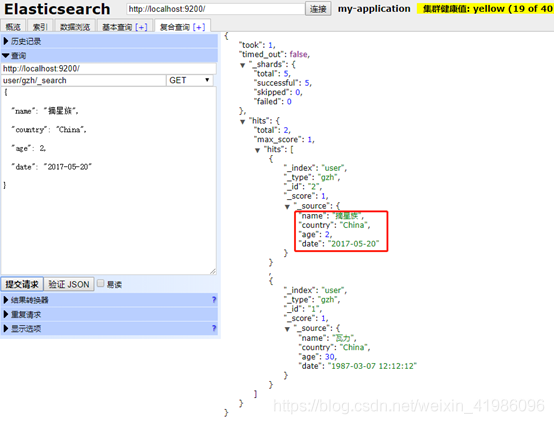Collapse the second _source node arrow
Screen dimensions: 554x424
[x=287, y=329]
